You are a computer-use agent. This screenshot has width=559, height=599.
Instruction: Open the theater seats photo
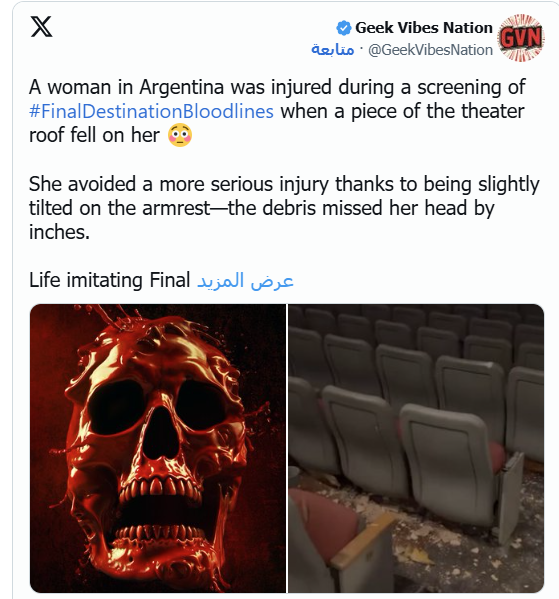(x=416, y=448)
